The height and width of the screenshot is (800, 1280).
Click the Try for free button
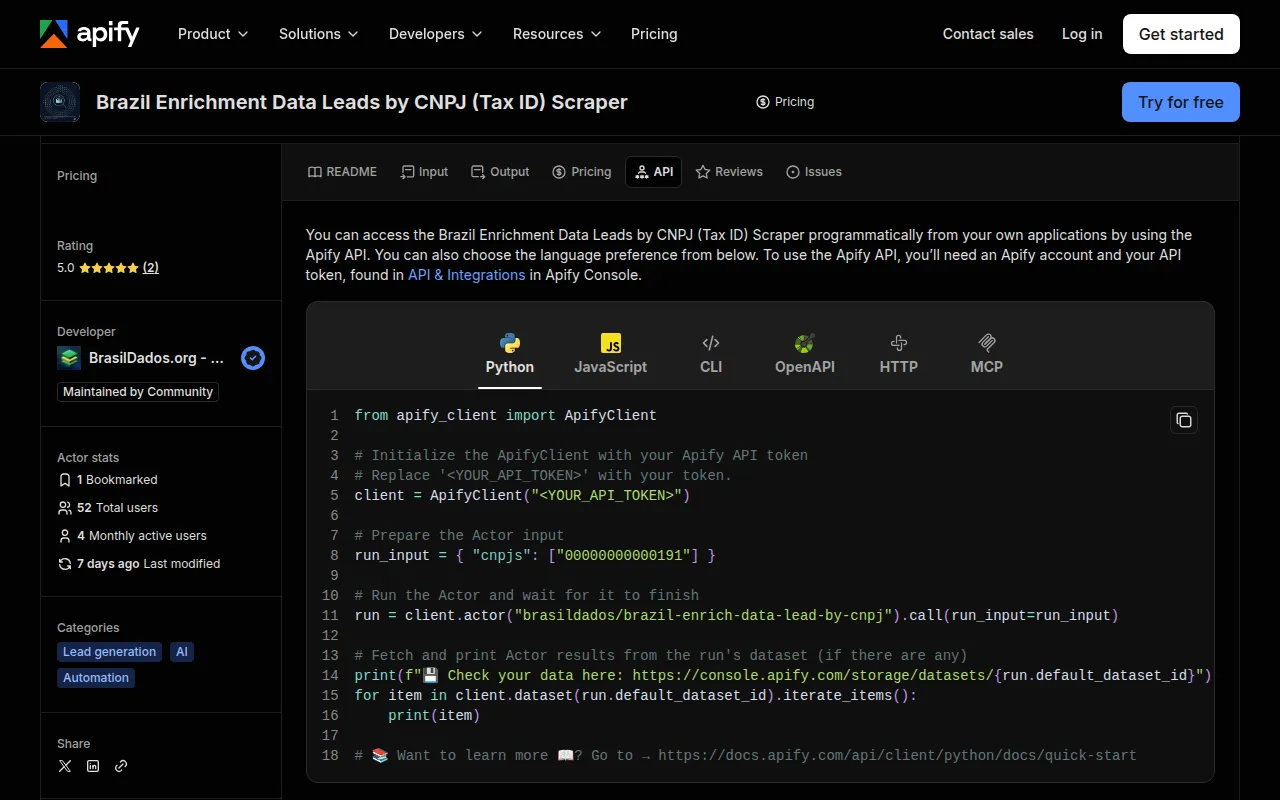[1181, 102]
